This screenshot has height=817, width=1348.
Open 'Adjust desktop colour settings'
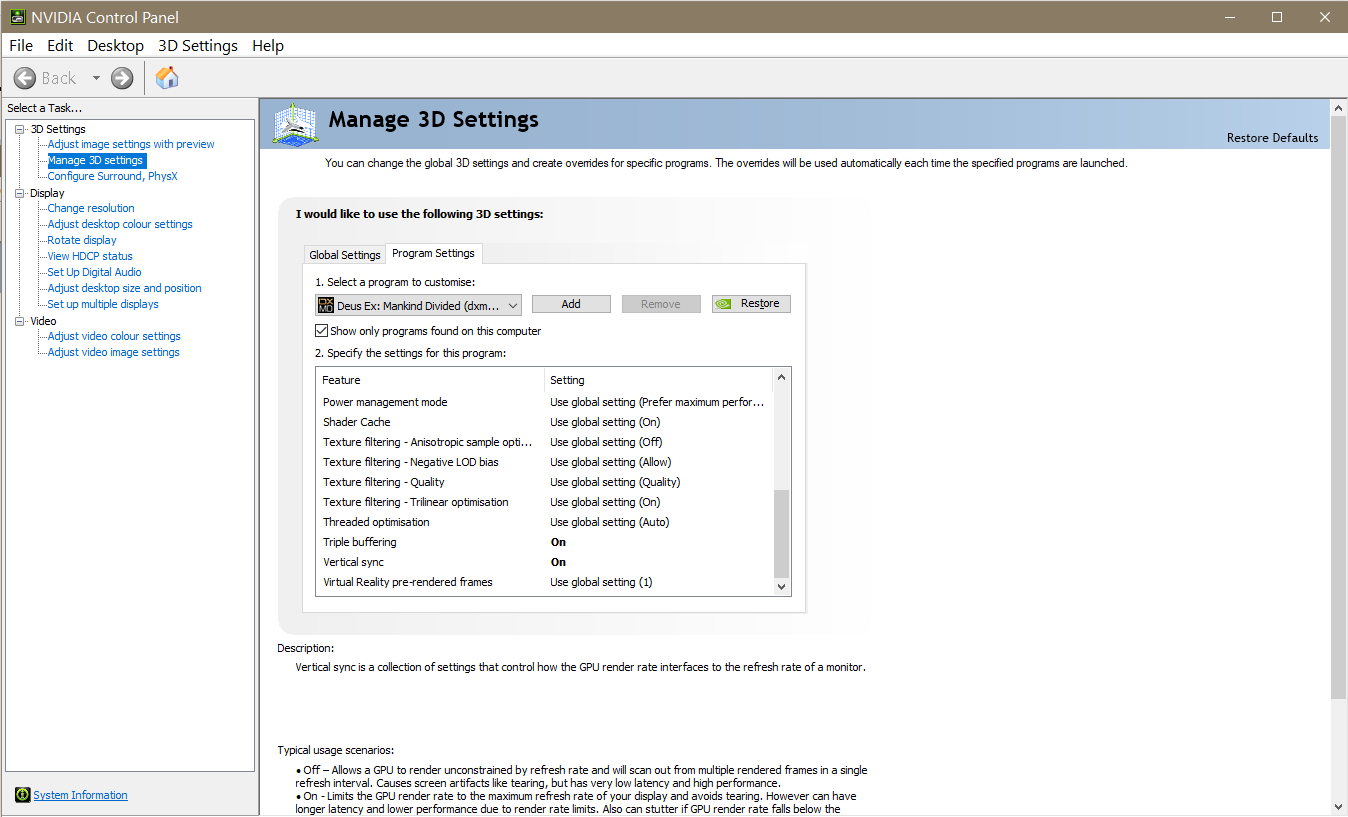(120, 224)
